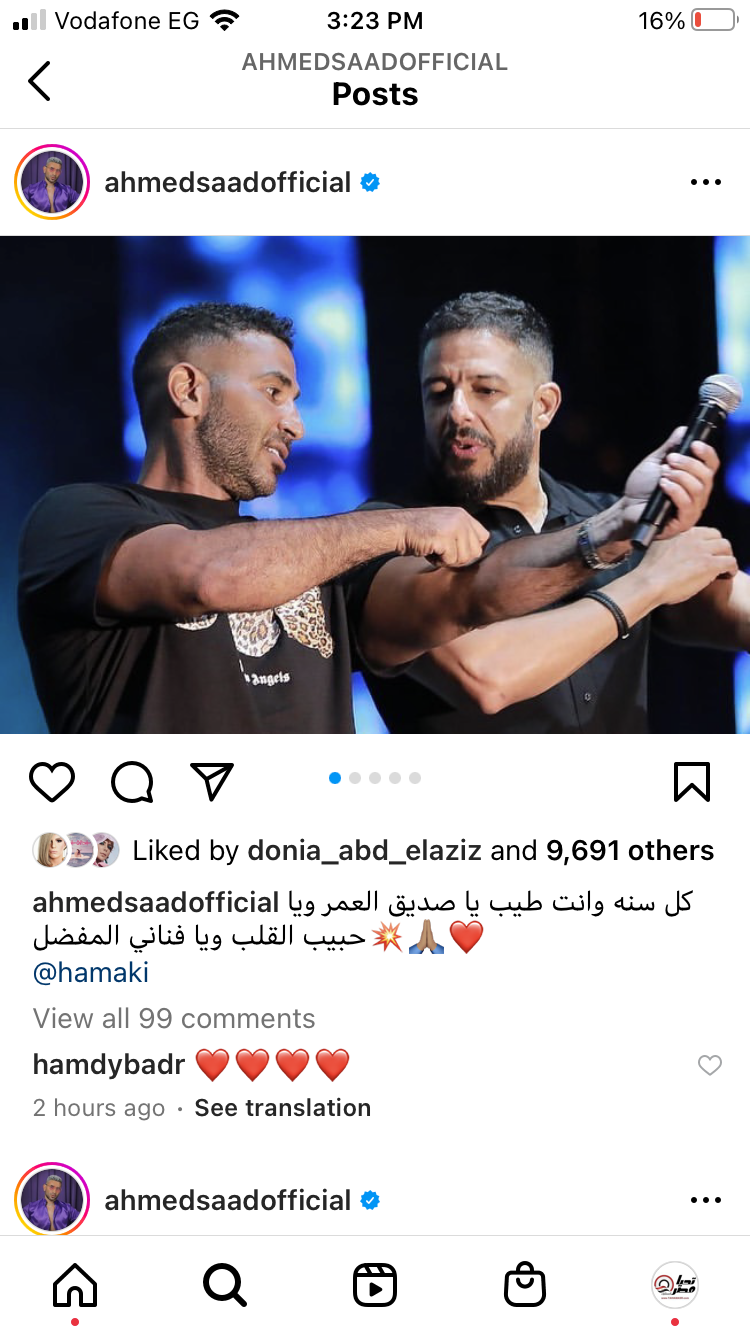Tap the post photo of the two men

[x=375, y=485]
